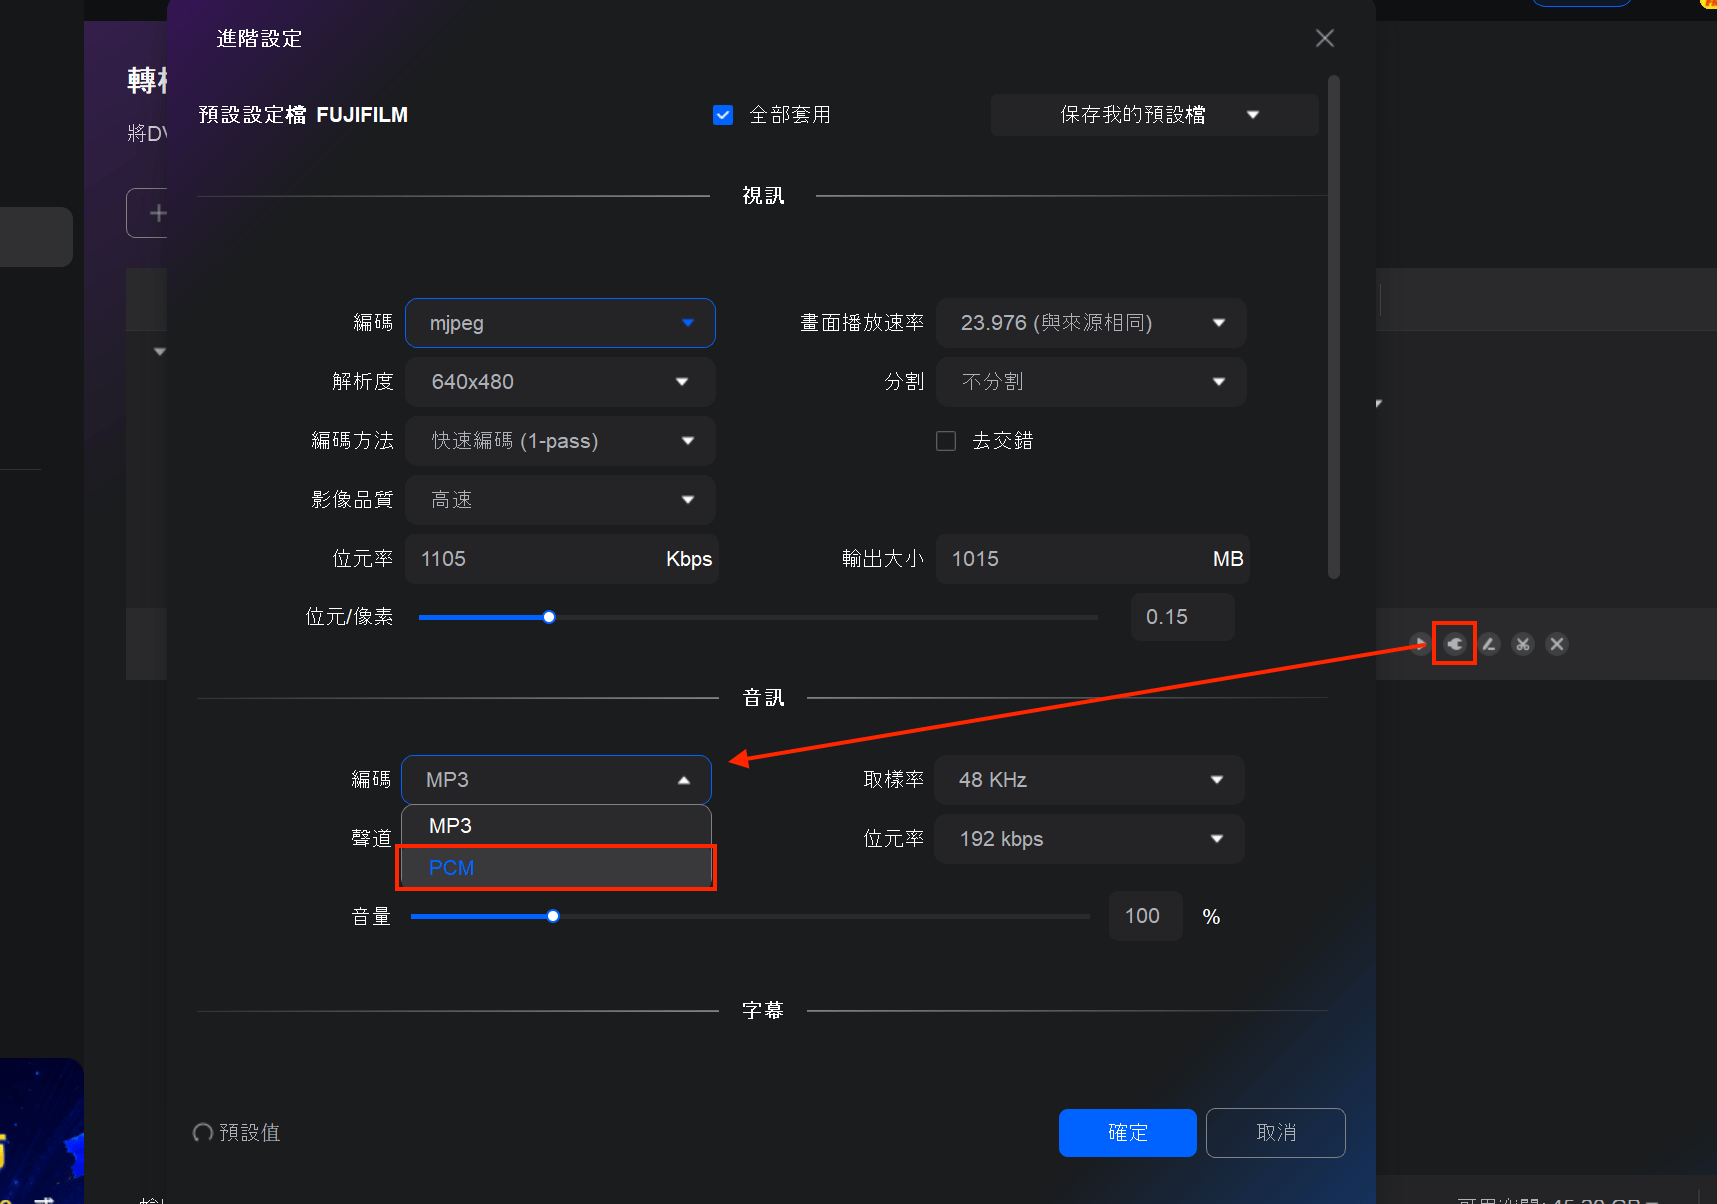Click the confirm (確定) button

pos(1128,1133)
